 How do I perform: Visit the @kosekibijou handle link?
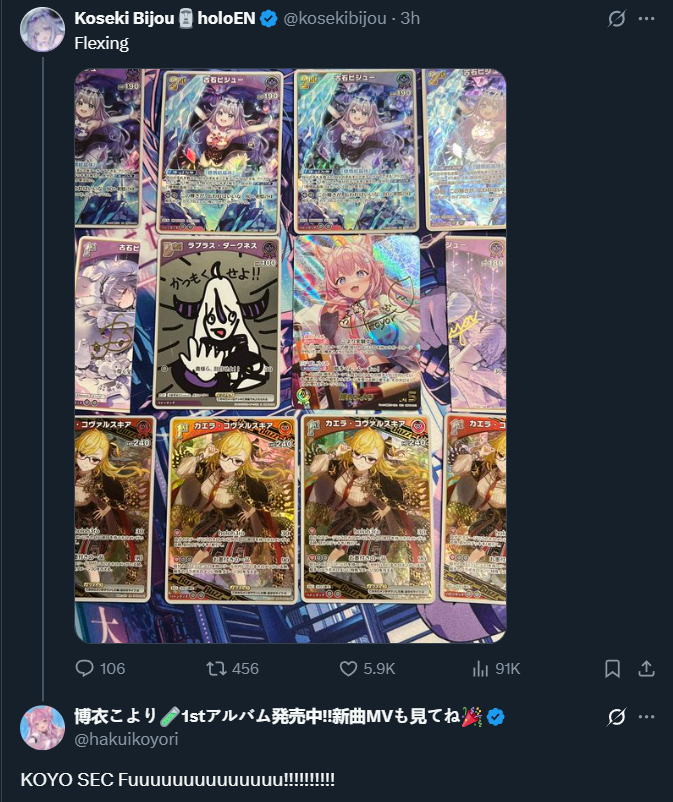pyautogui.click(x=335, y=18)
